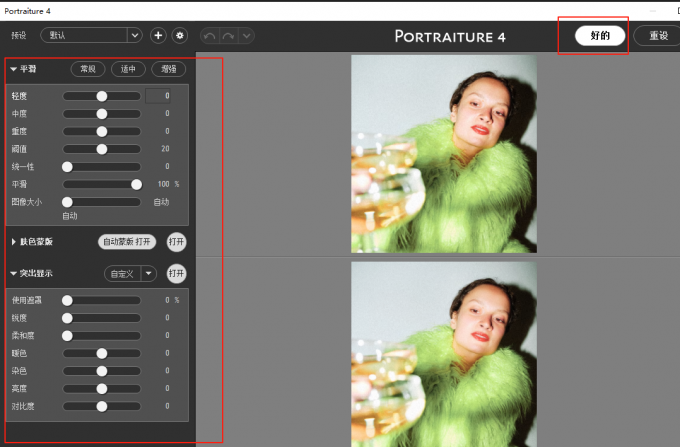This screenshot has height=447, width=680.
Task: Click the 阈值 threshold slider handle
Action: tap(102, 149)
